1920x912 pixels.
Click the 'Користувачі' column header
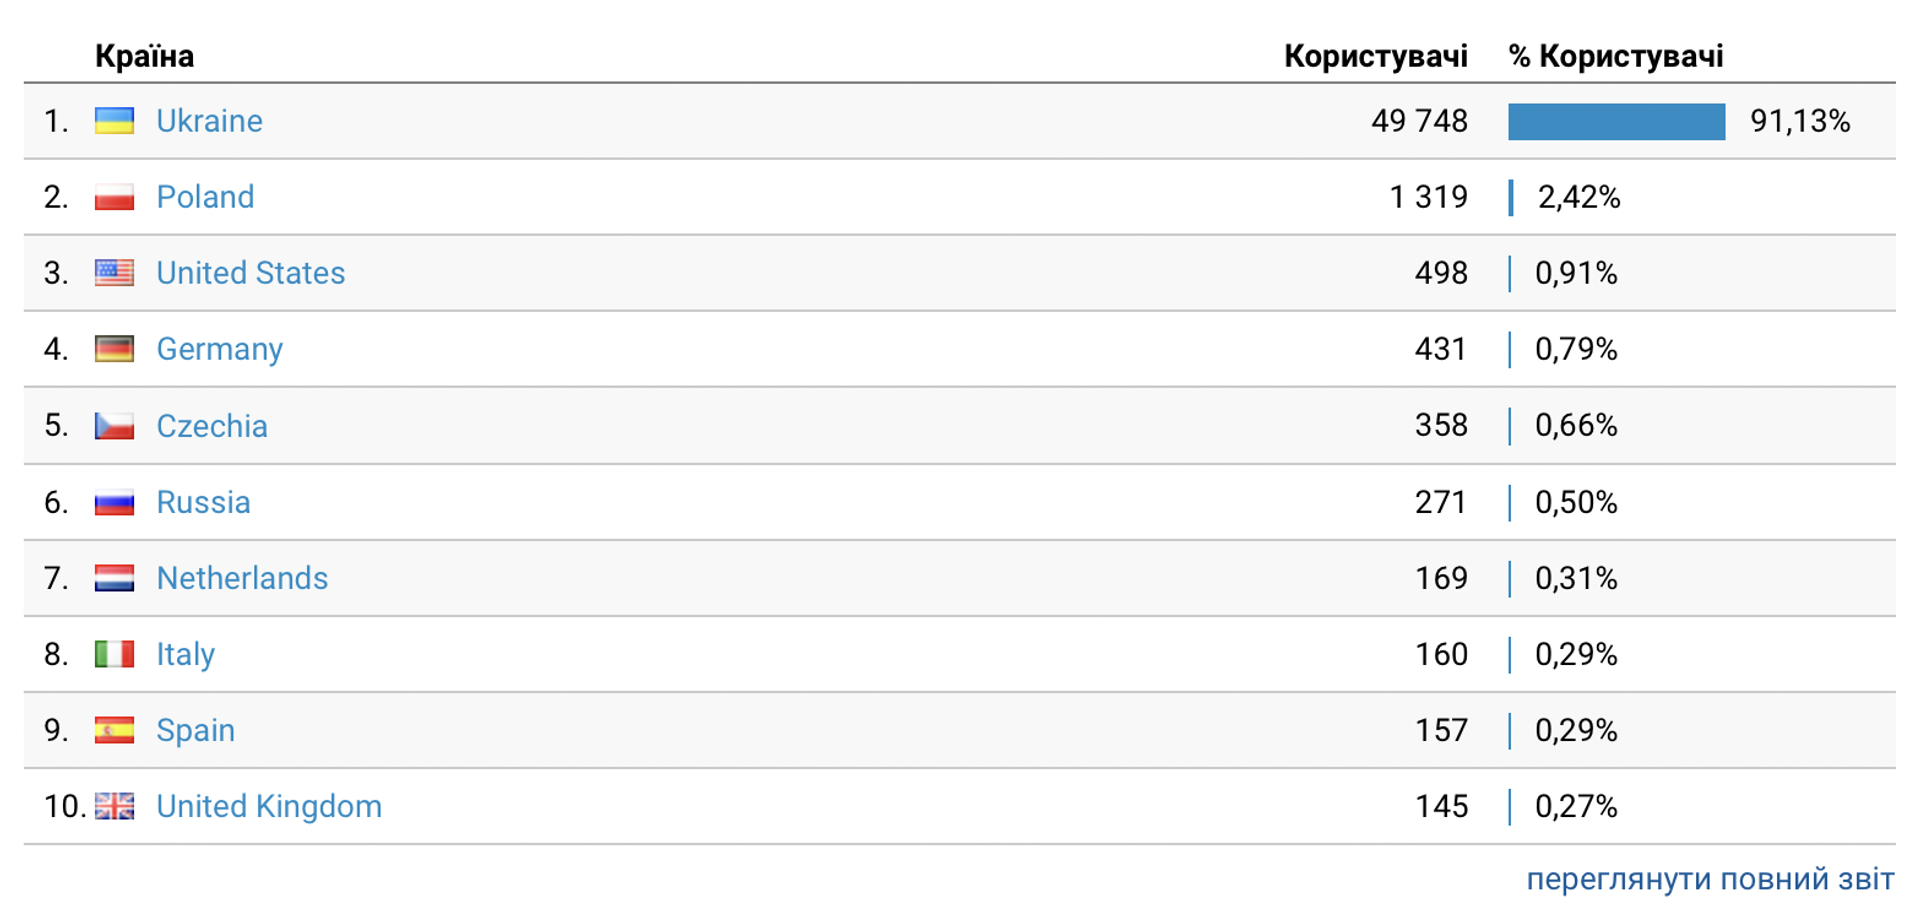pyautogui.click(x=1376, y=56)
